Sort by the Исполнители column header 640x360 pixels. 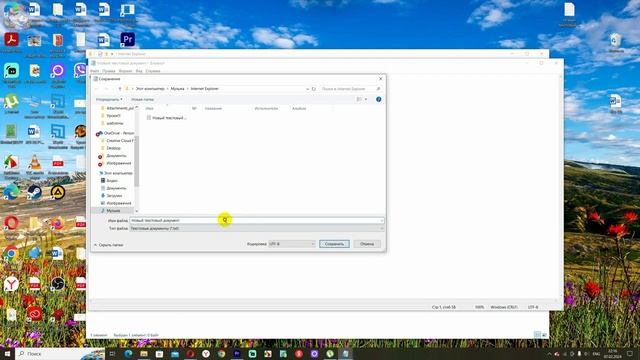(x=266, y=109)
